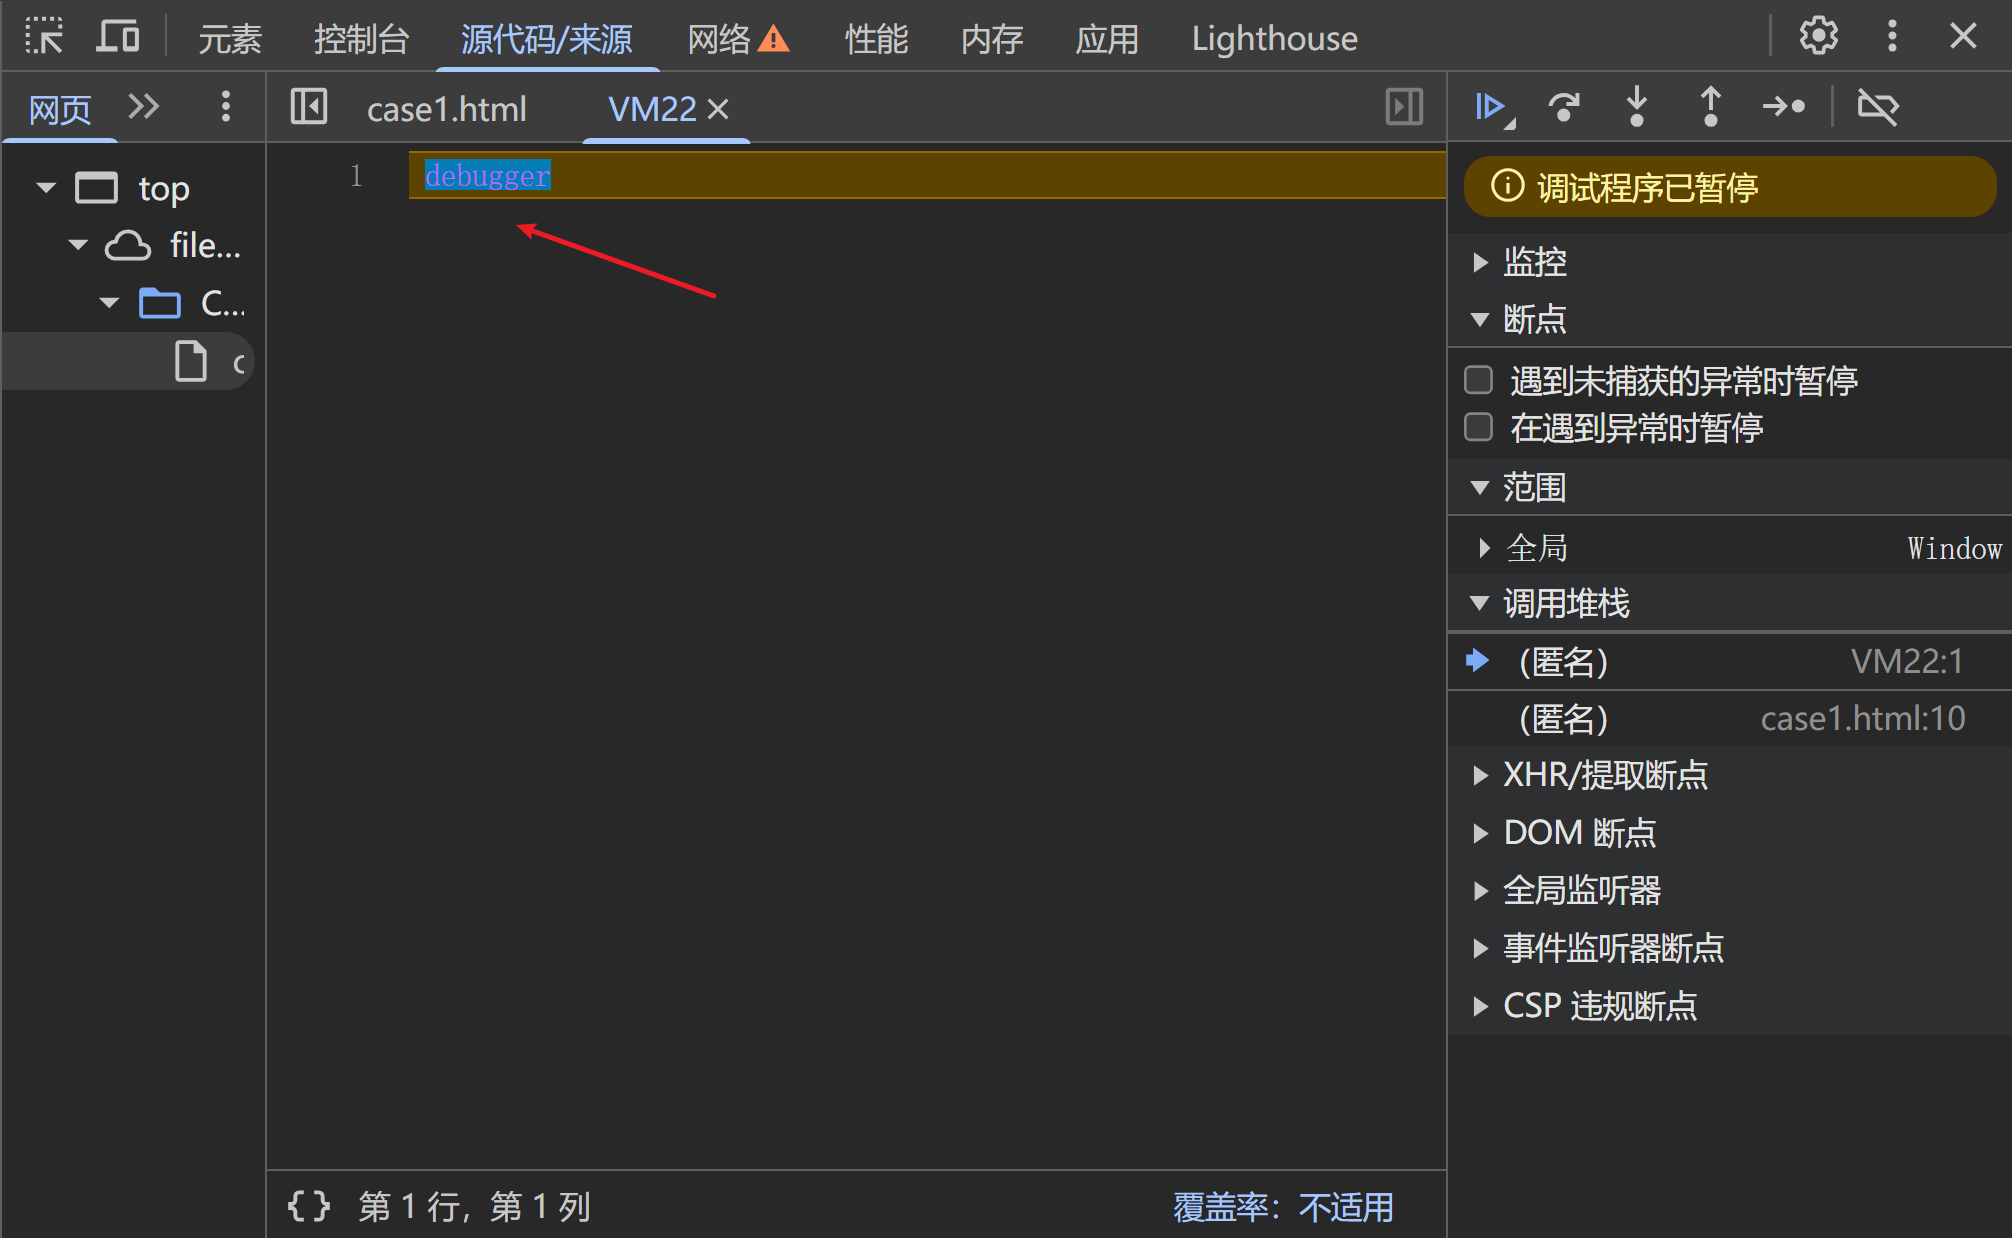Open DevTools settings gear
Viewport: 2012px width, 1238px height.
click(x=1818, y=37)
